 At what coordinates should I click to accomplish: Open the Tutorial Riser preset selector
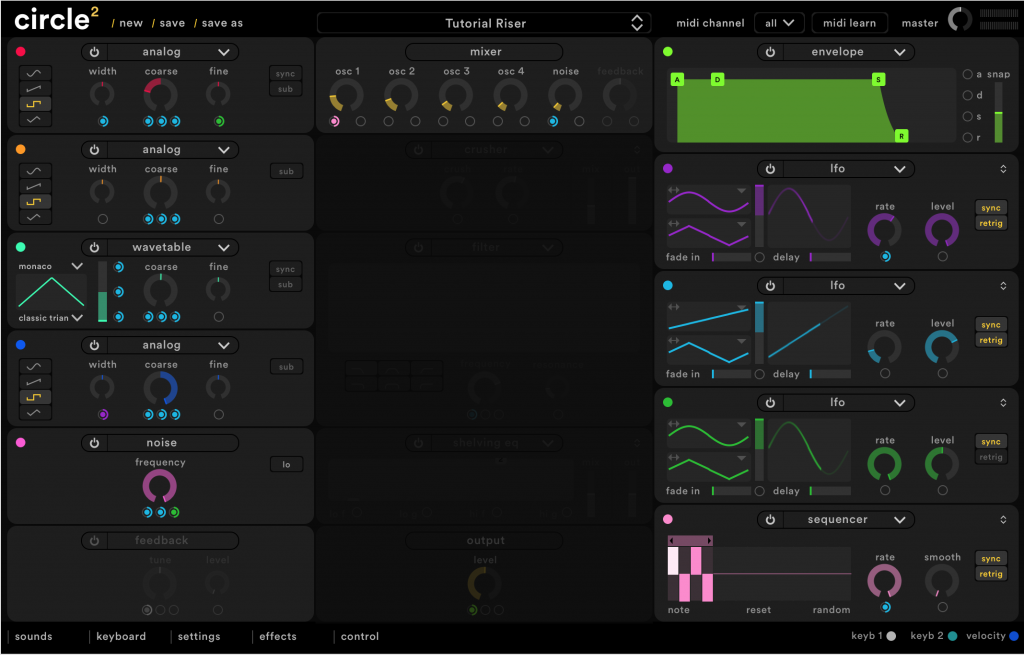(484, 23)
